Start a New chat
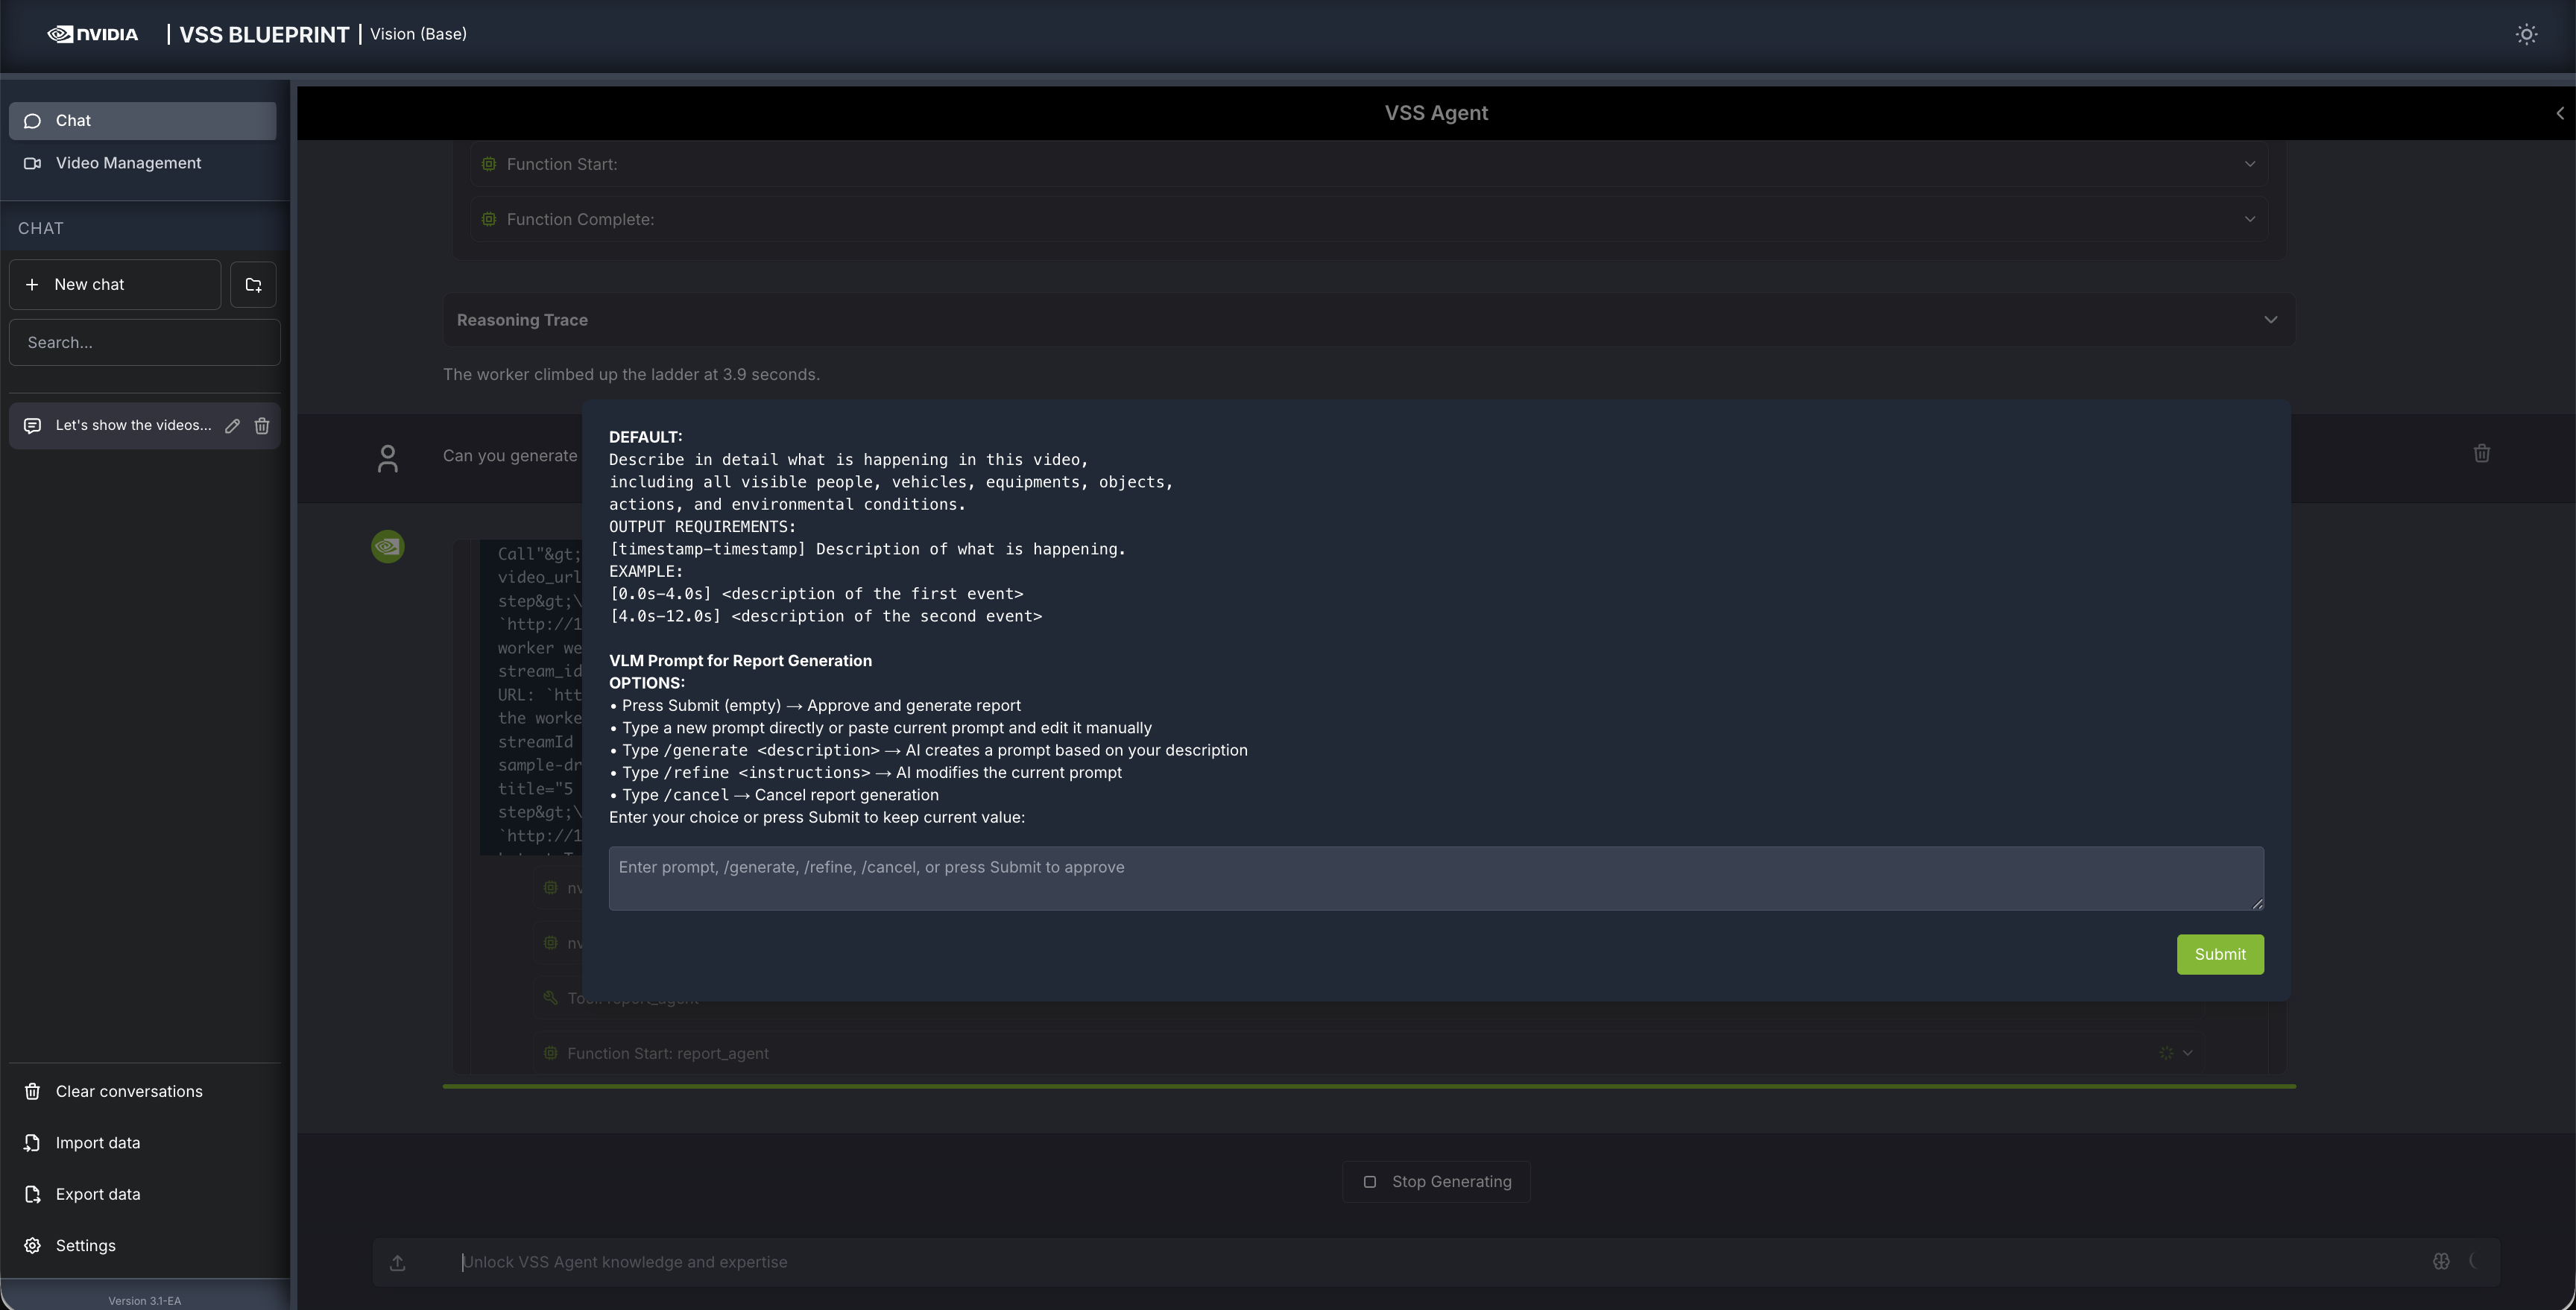This screenshot has width=2576, height=1310. pyautogui.click(x=114, y=284)
